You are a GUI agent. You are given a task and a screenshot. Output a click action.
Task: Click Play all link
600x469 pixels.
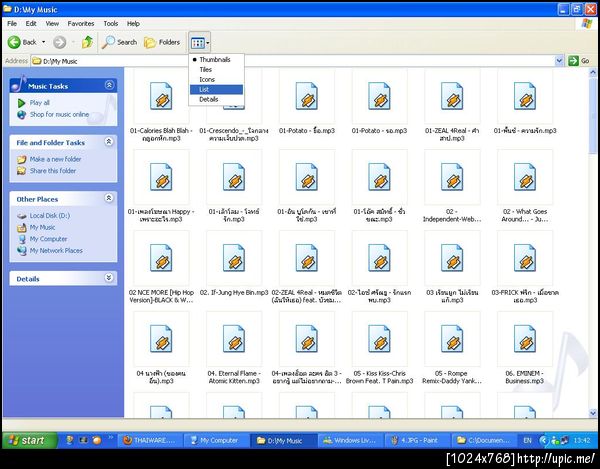[x=39, y=103]
